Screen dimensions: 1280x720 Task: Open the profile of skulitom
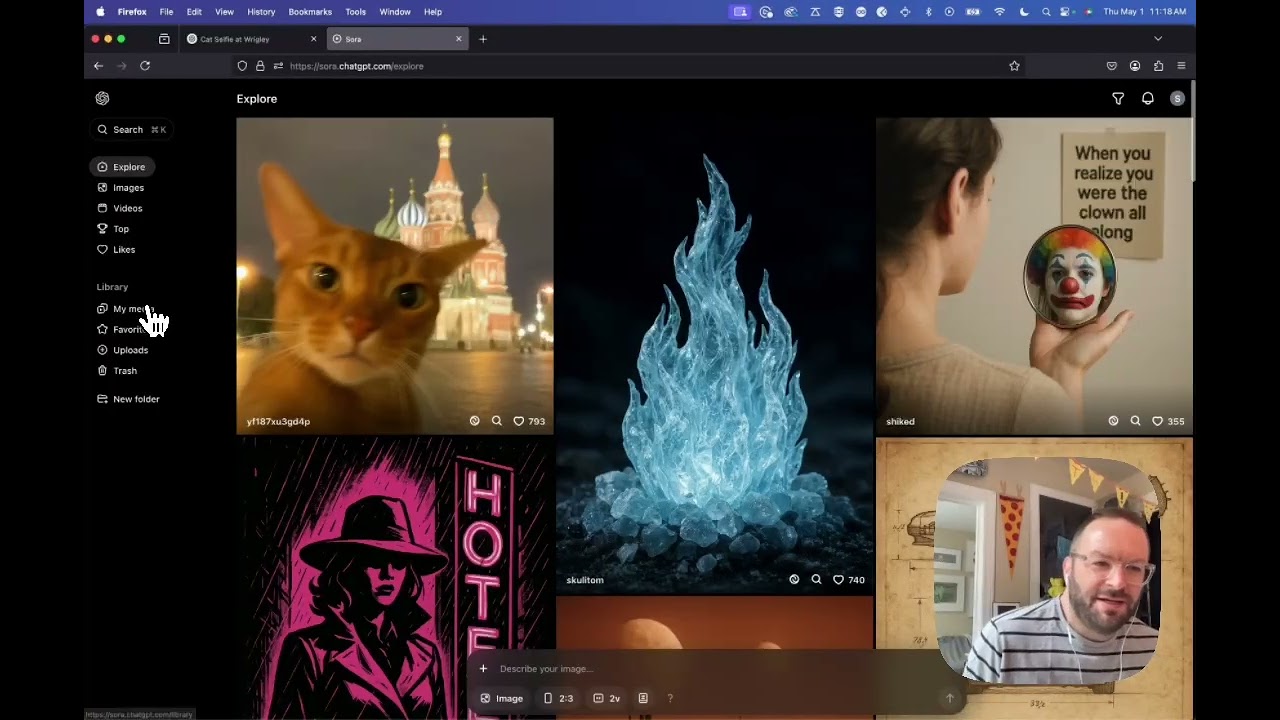tap(585, 580)
